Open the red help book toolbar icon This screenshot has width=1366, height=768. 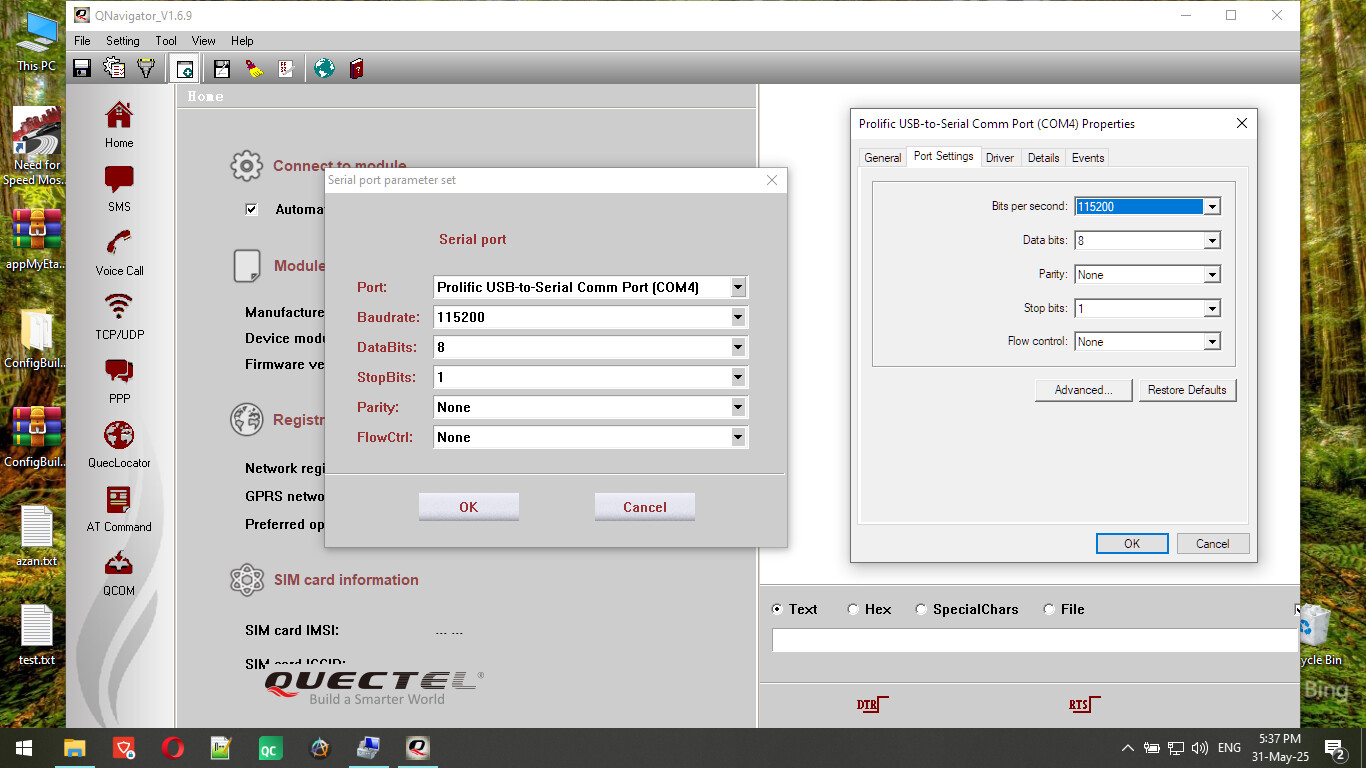356,68
